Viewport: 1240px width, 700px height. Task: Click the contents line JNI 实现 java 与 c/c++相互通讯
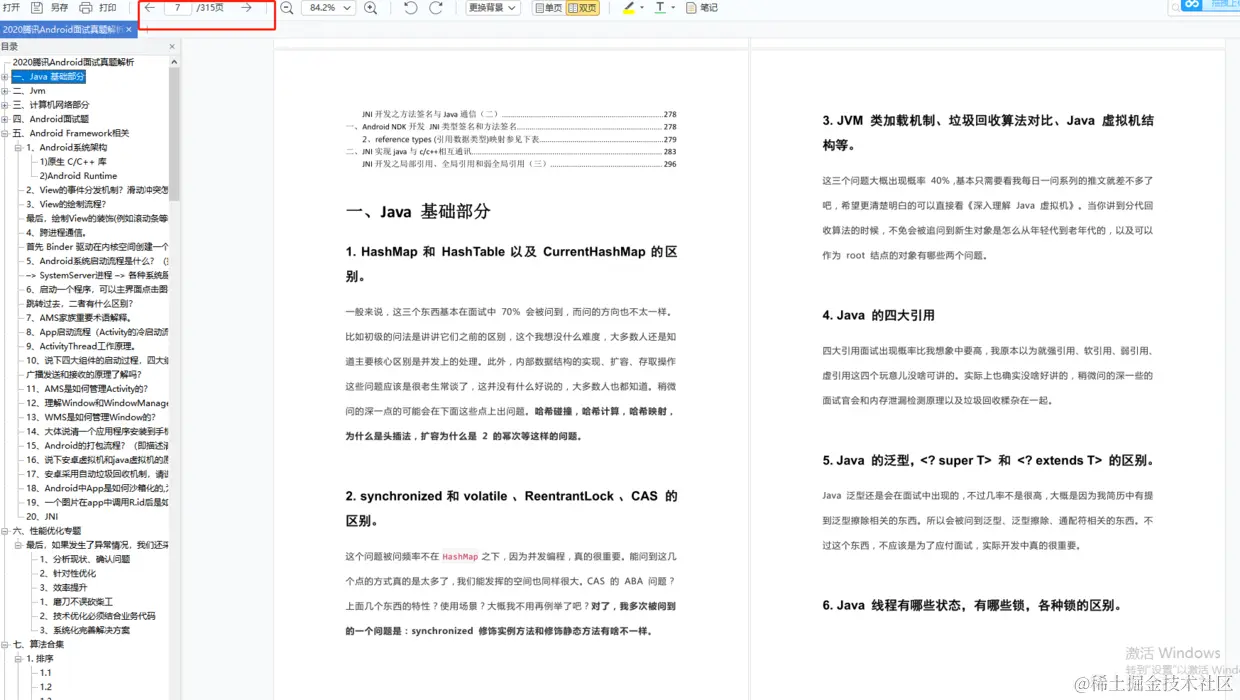click(511, 152)
